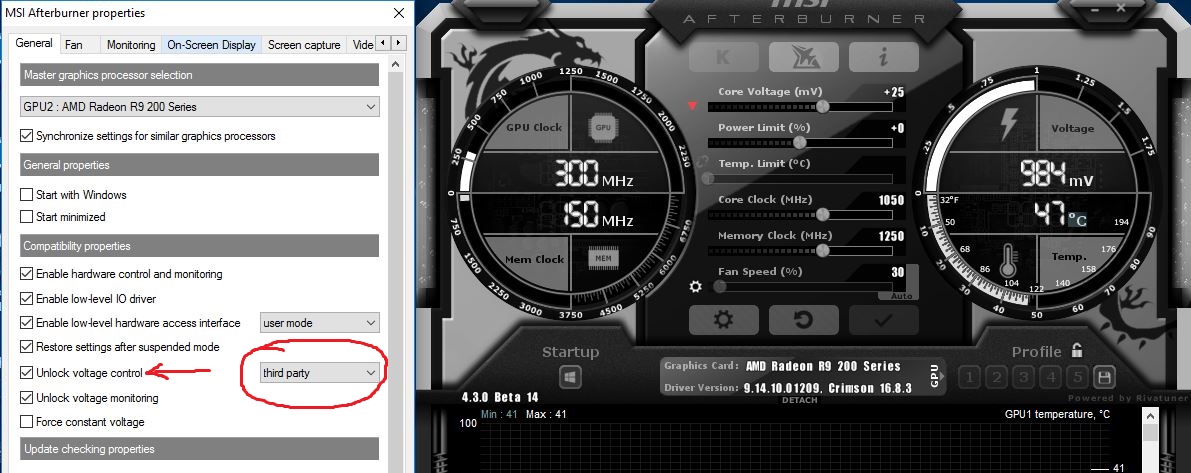Click the profile lock icon
The height and width of the screenshot is (473, 1191).
[x=1076, y=350]
